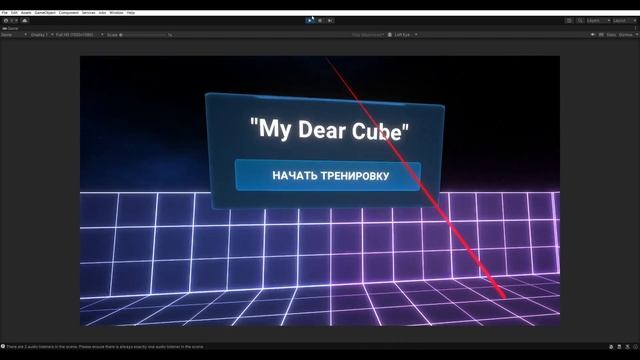Click the Step frame button
The image size is (640, 360).
(330, 20)
